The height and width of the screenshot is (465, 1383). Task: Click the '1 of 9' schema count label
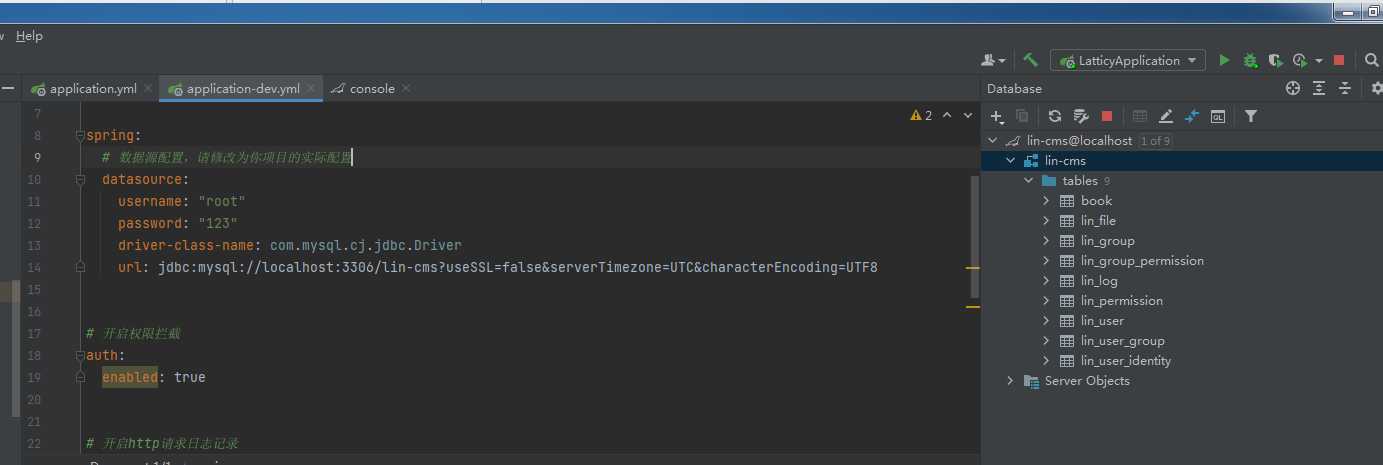(x=1154, y=141)
